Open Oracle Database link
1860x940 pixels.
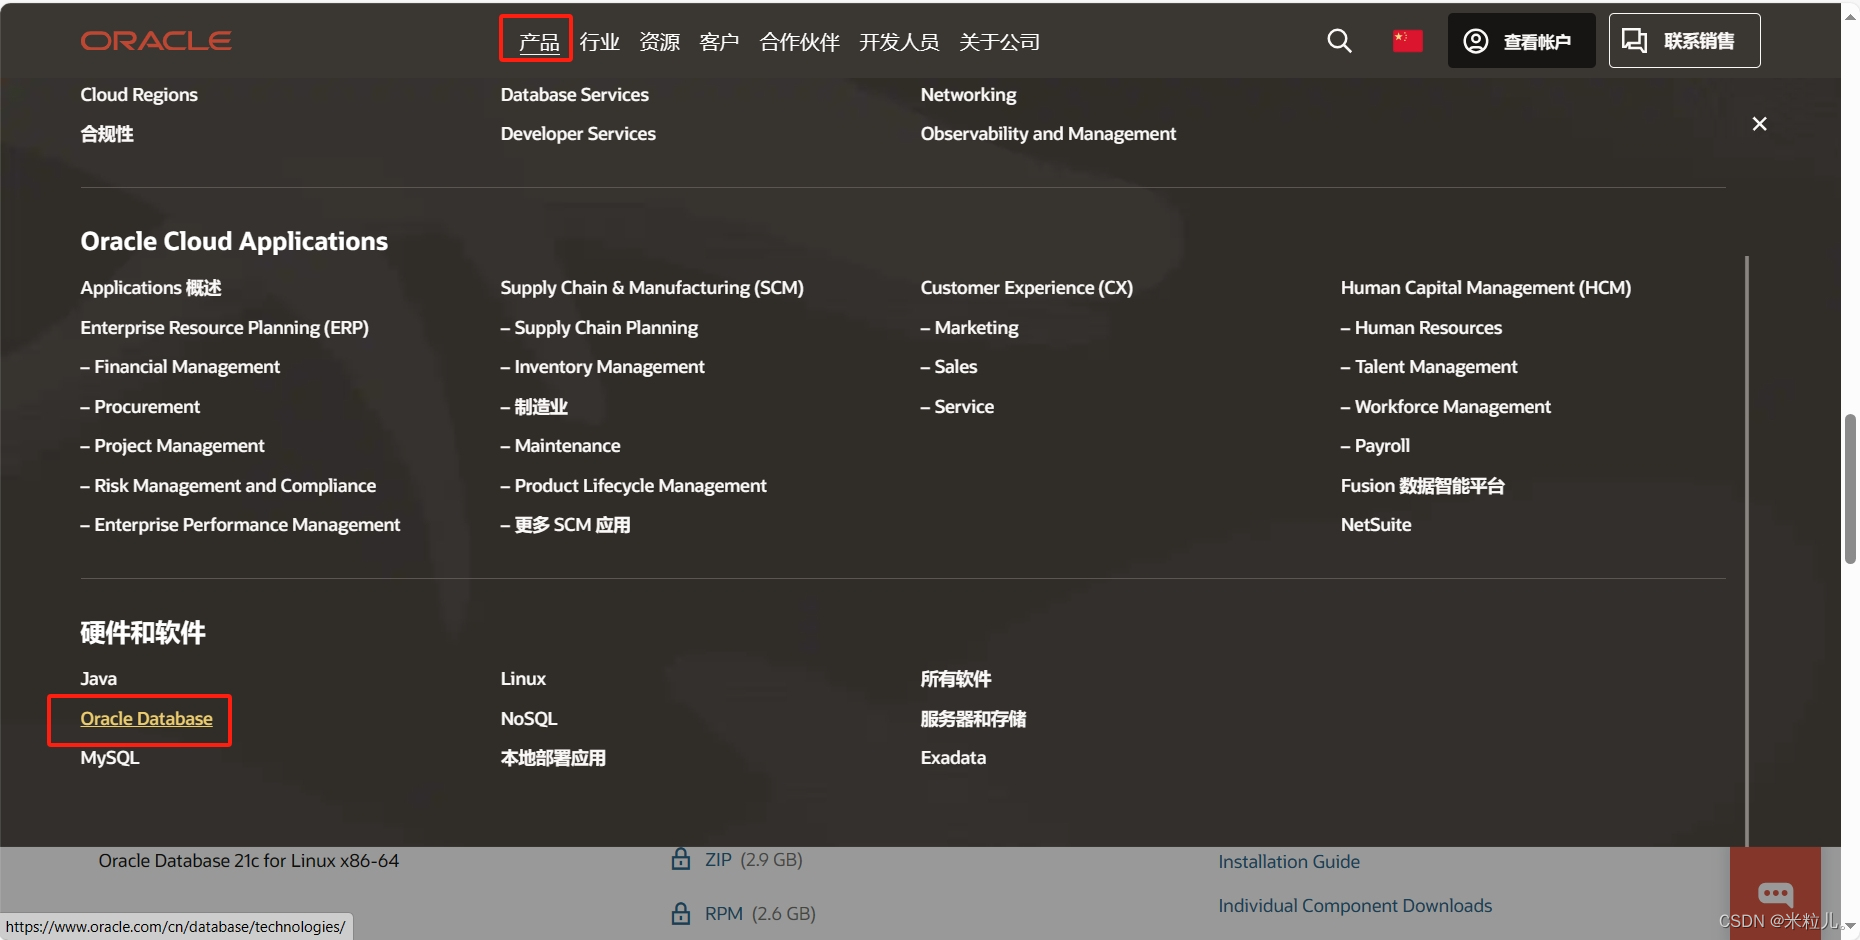(146, 719)
